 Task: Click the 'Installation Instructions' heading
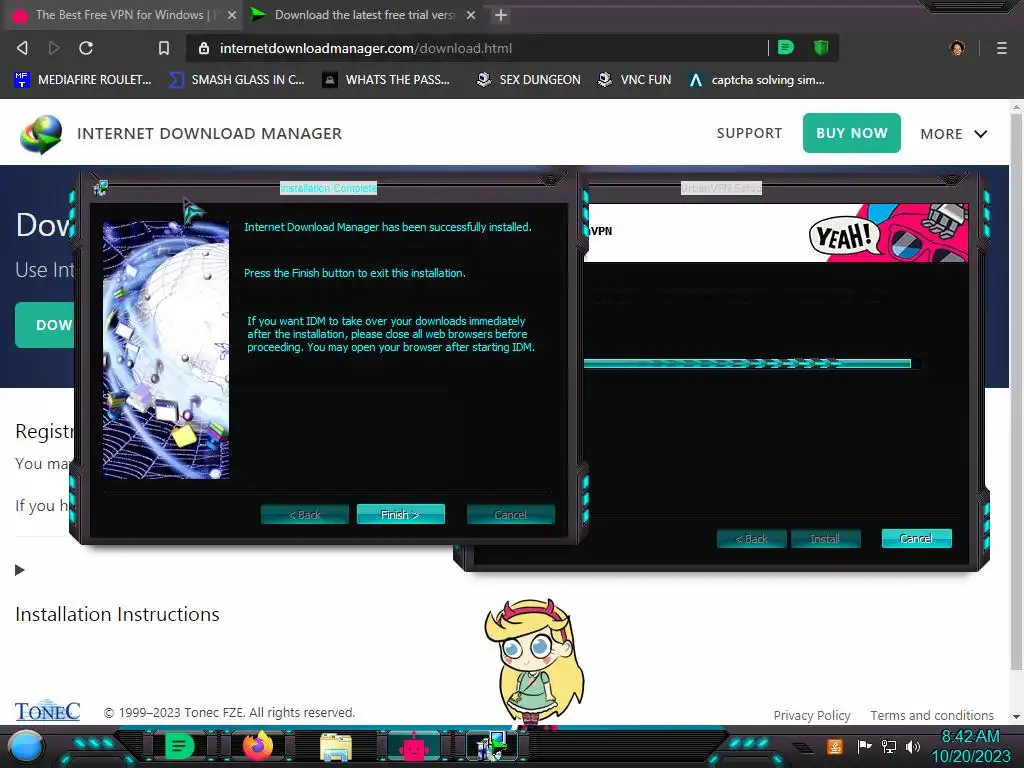(x=118, y=615)
